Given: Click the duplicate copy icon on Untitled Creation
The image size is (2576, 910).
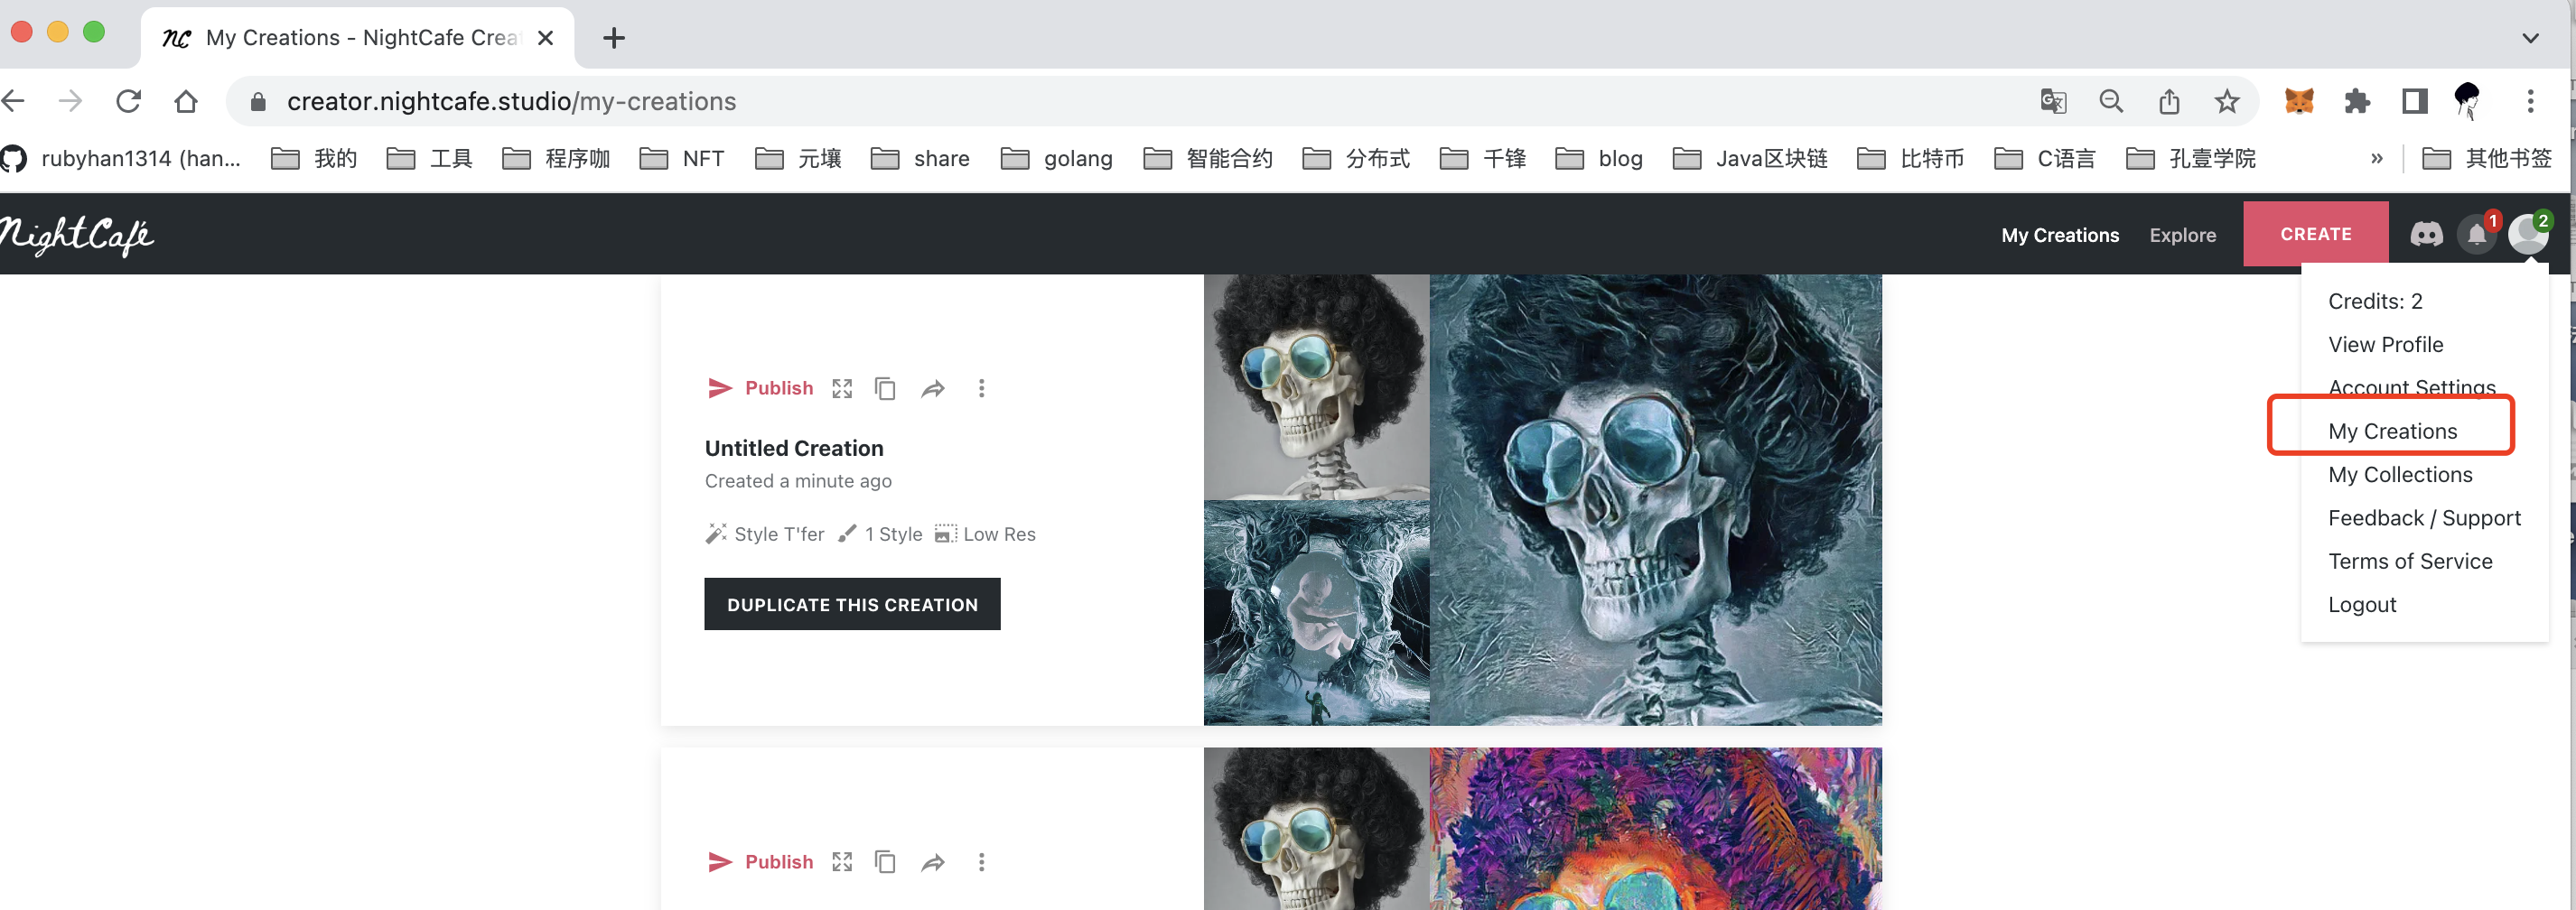Looking at the screenshot, I should (885, 388).
